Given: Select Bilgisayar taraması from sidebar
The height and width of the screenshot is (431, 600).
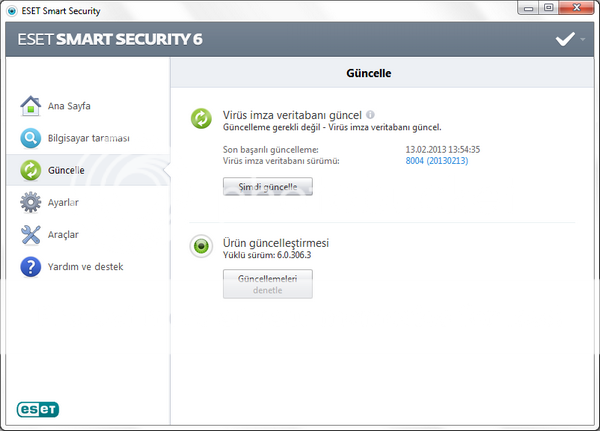Looking at the screenshot, I should (x=89, y=138).
